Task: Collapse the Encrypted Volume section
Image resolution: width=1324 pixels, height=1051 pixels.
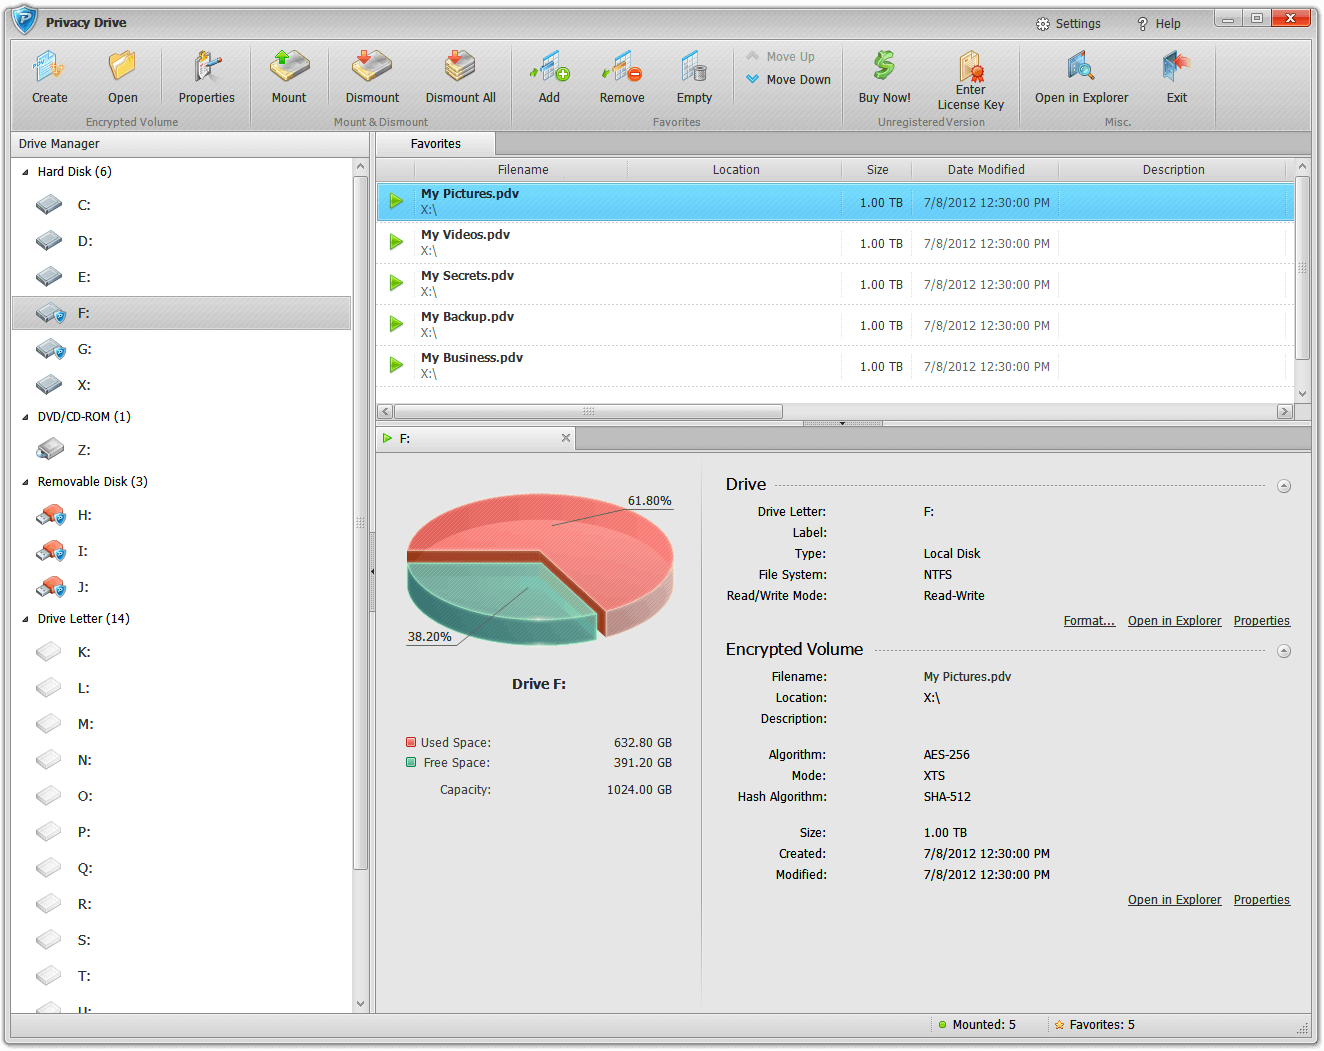Action: tap(1284, 650)
